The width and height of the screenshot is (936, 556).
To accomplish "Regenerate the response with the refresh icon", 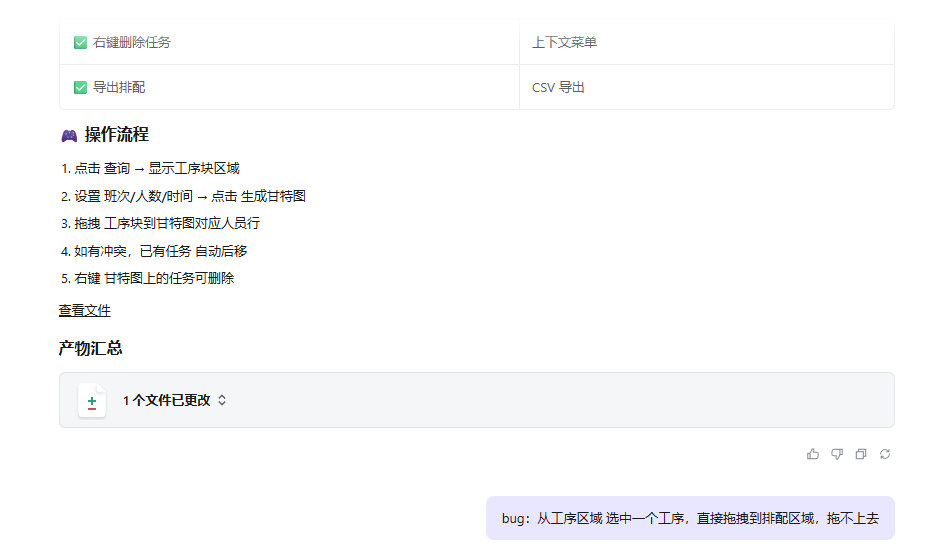I will click(885, 454).
